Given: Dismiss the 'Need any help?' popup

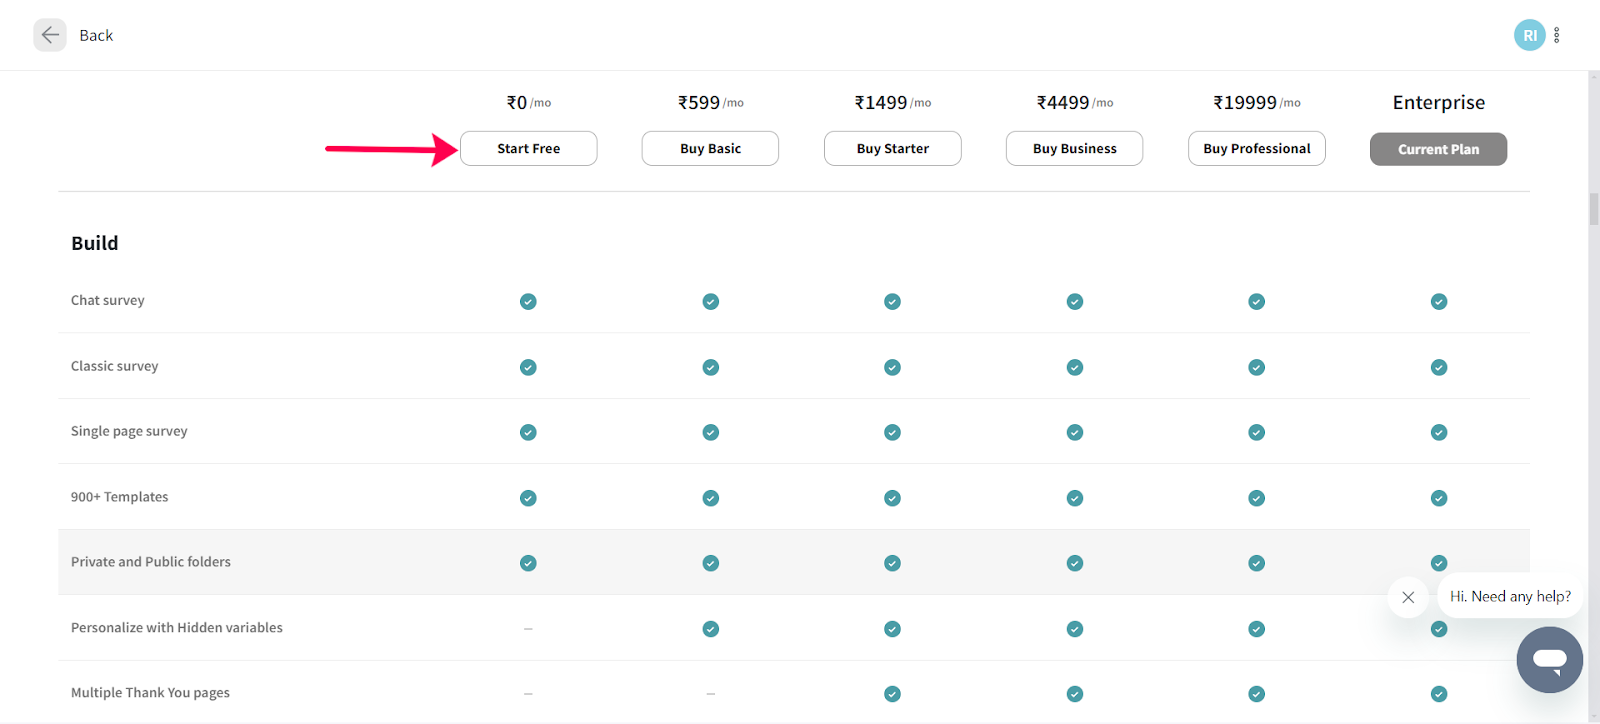Looking at the screenshot, I should [1408, 597].
